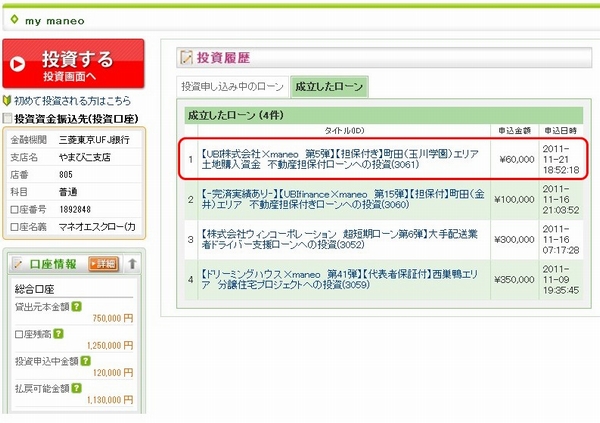600x423 pixels.
Task: Click the date 2011-11-16 07:17:28
Action: (561, 240)
